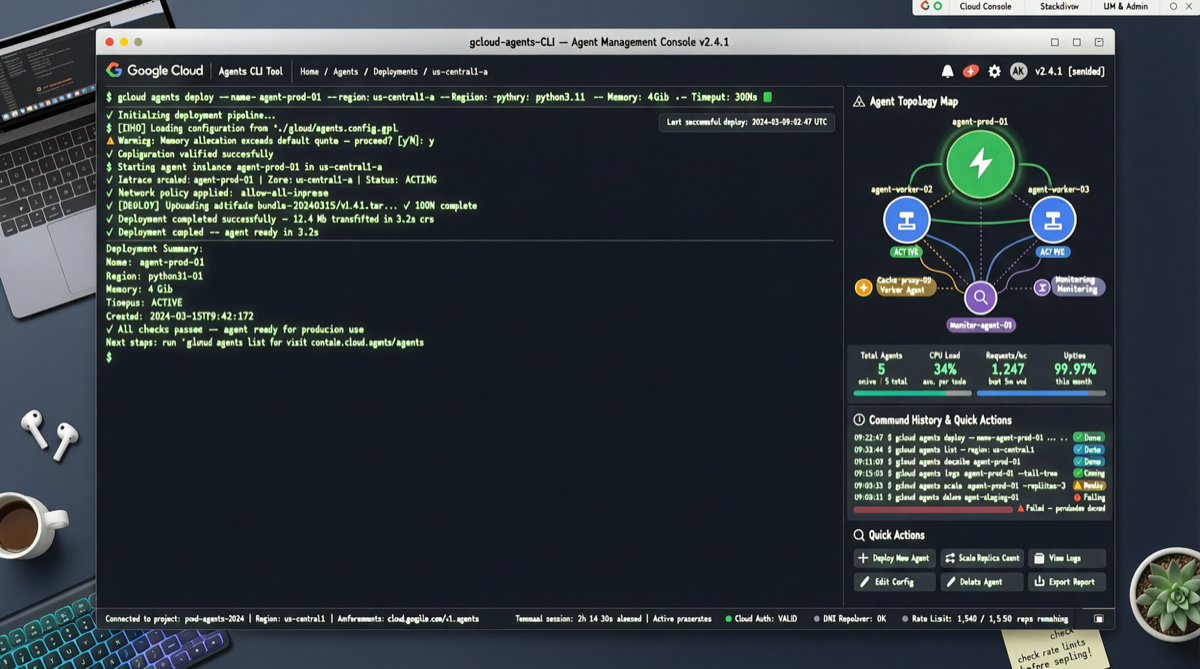Click the Failed warning triangle icon

tap(1020, 508)
